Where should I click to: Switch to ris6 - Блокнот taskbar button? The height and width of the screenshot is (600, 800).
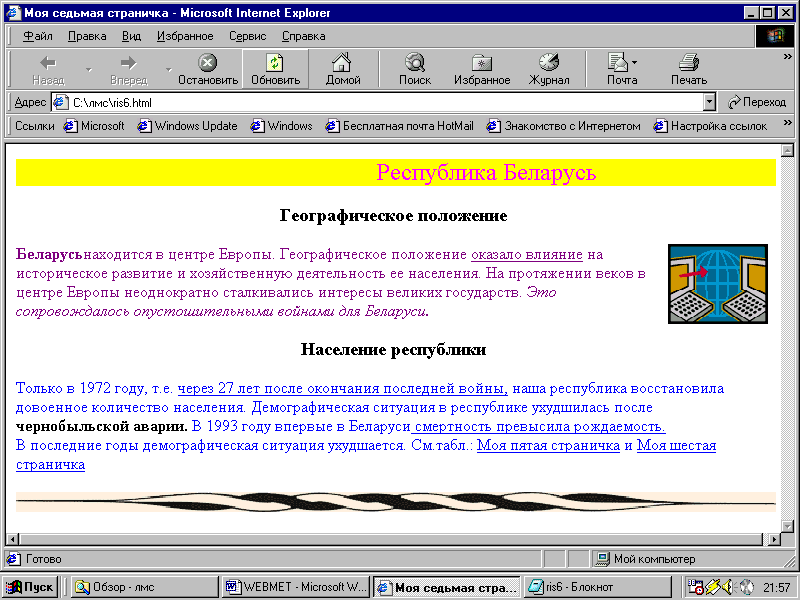click(x=598, y=587)
